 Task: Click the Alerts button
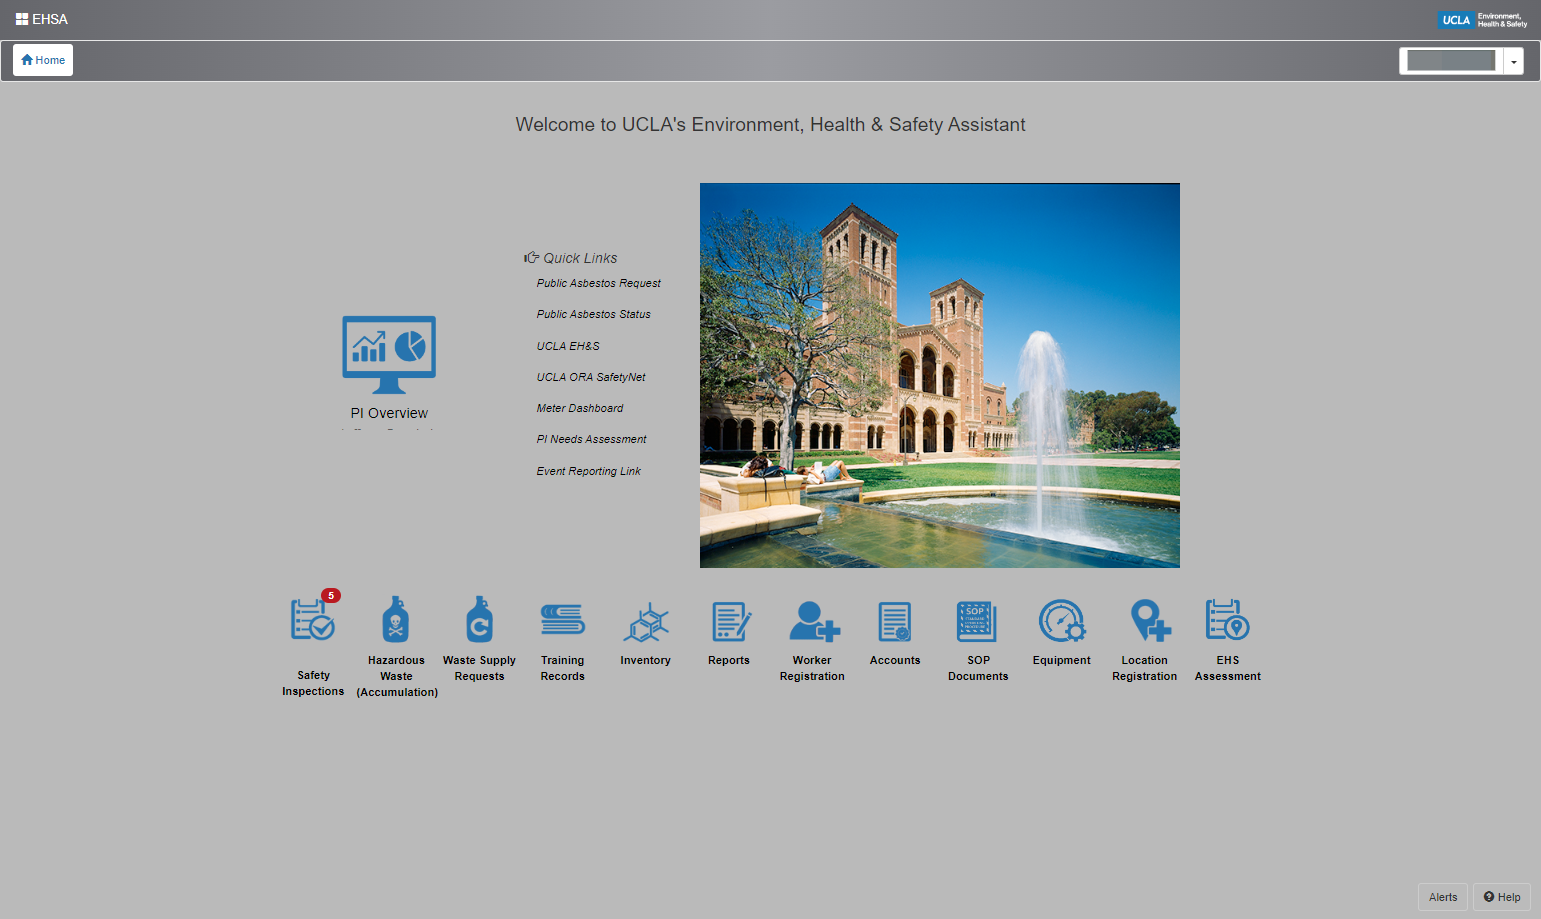[1443, 897]
